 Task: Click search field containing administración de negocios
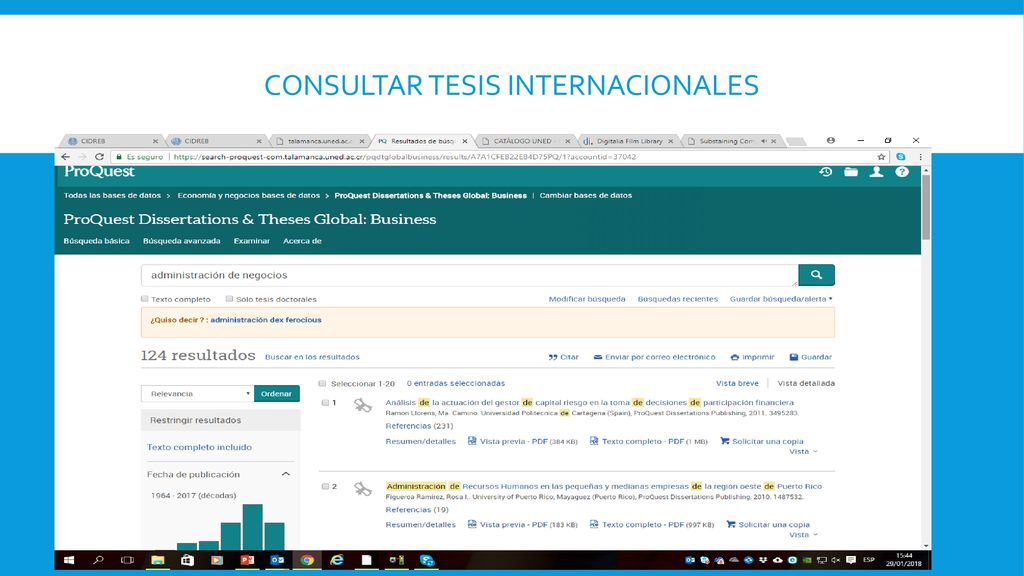point(469,275)
